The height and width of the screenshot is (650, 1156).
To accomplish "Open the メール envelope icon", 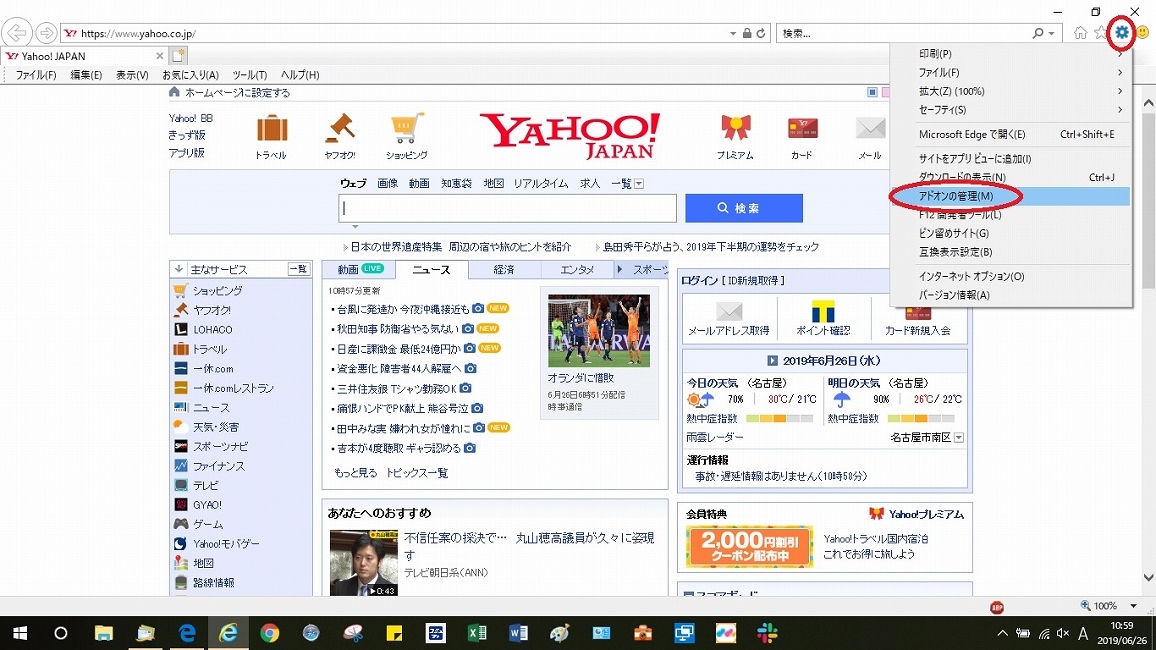I will [x=870, y=128].
